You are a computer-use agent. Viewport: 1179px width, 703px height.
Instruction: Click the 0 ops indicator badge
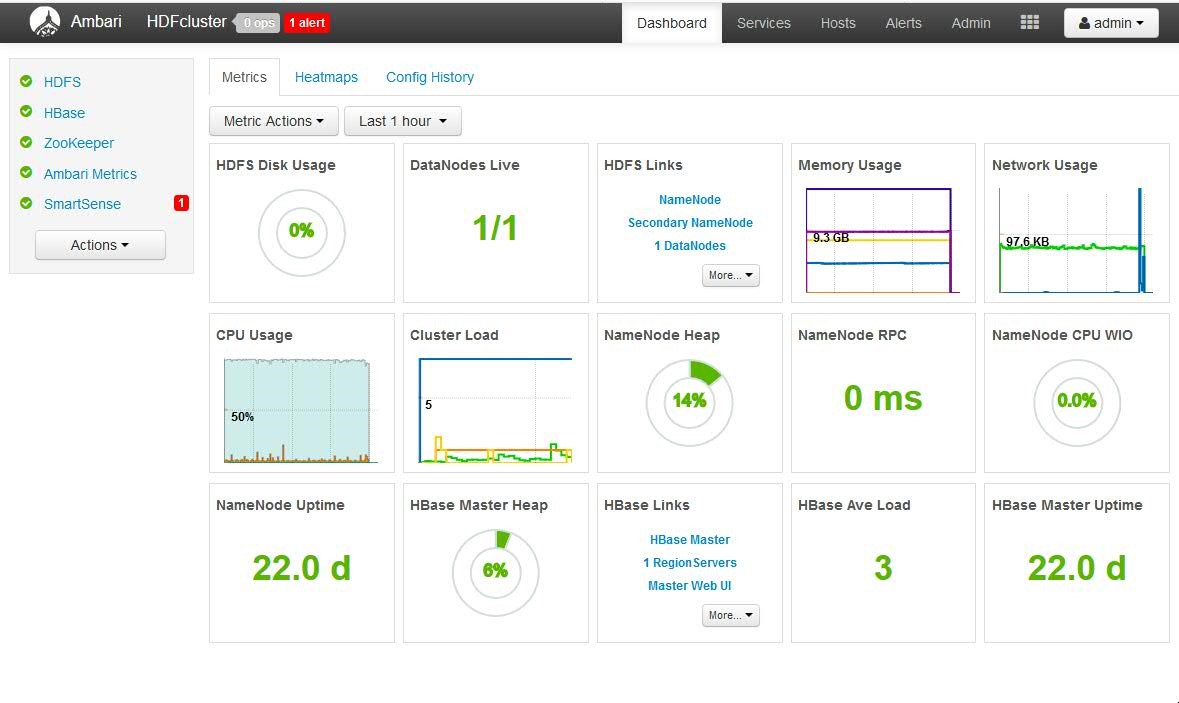coord(258,23)
